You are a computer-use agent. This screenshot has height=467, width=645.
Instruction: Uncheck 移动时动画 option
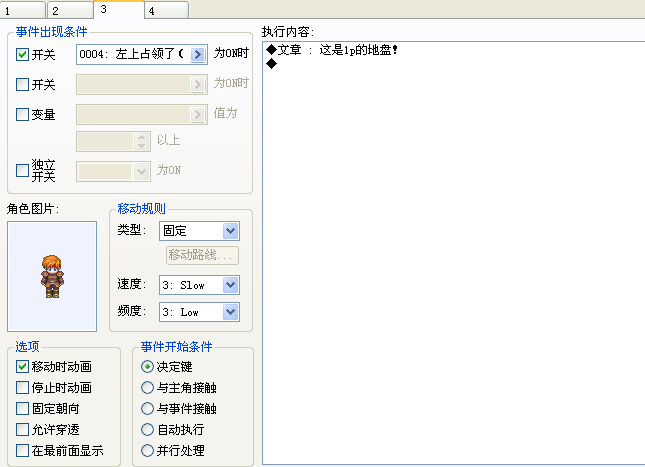[22, 366]
